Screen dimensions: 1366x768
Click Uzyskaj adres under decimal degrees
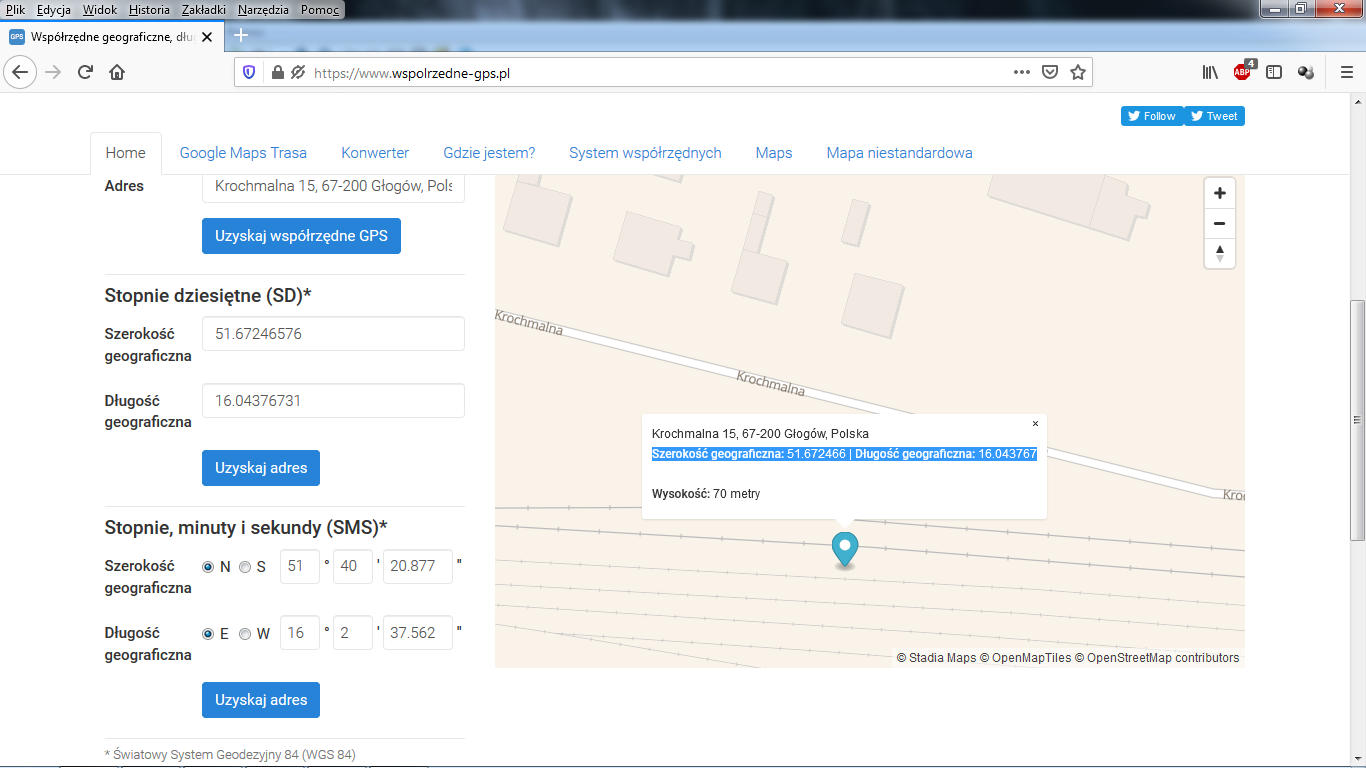261,468
